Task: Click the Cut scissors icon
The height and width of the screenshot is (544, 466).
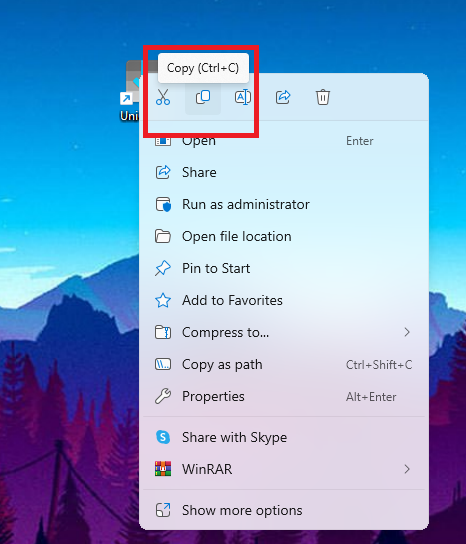Action: (163, 97)
